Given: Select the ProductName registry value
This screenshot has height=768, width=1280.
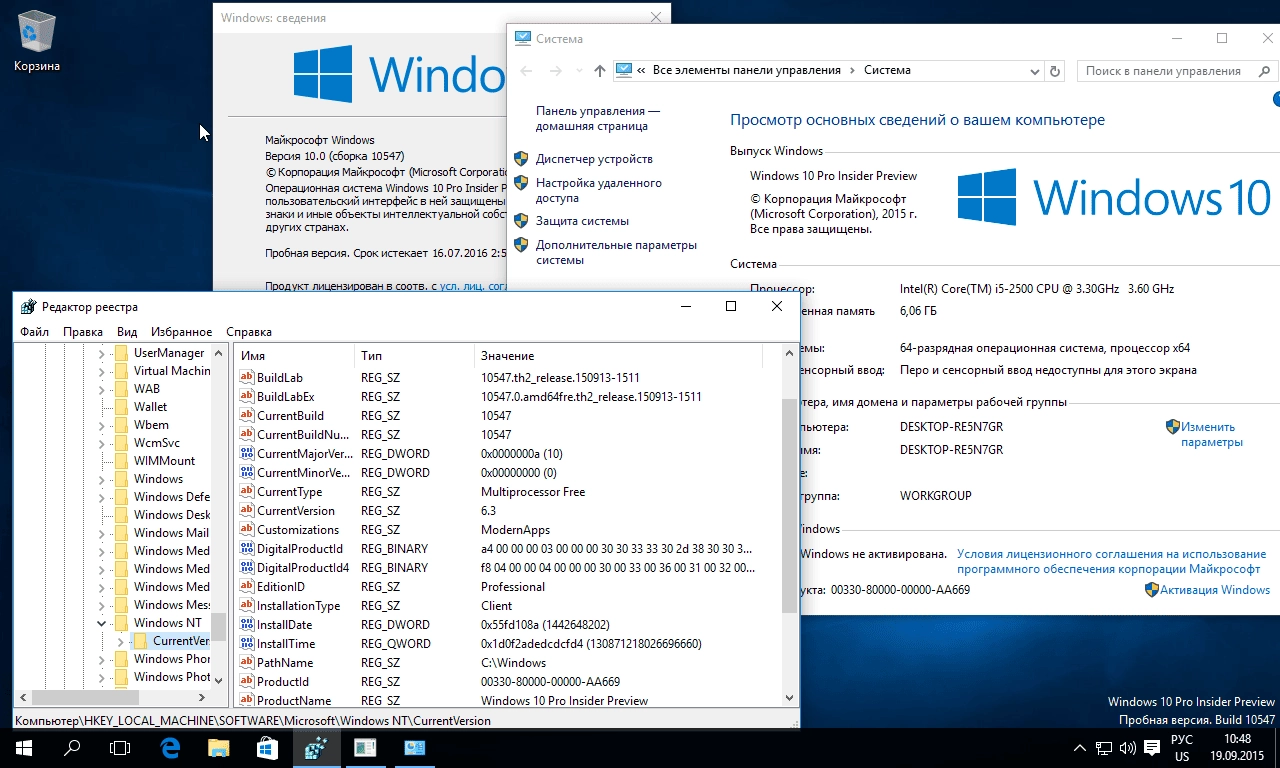Looking at the screenshot, I should (294, 701).
